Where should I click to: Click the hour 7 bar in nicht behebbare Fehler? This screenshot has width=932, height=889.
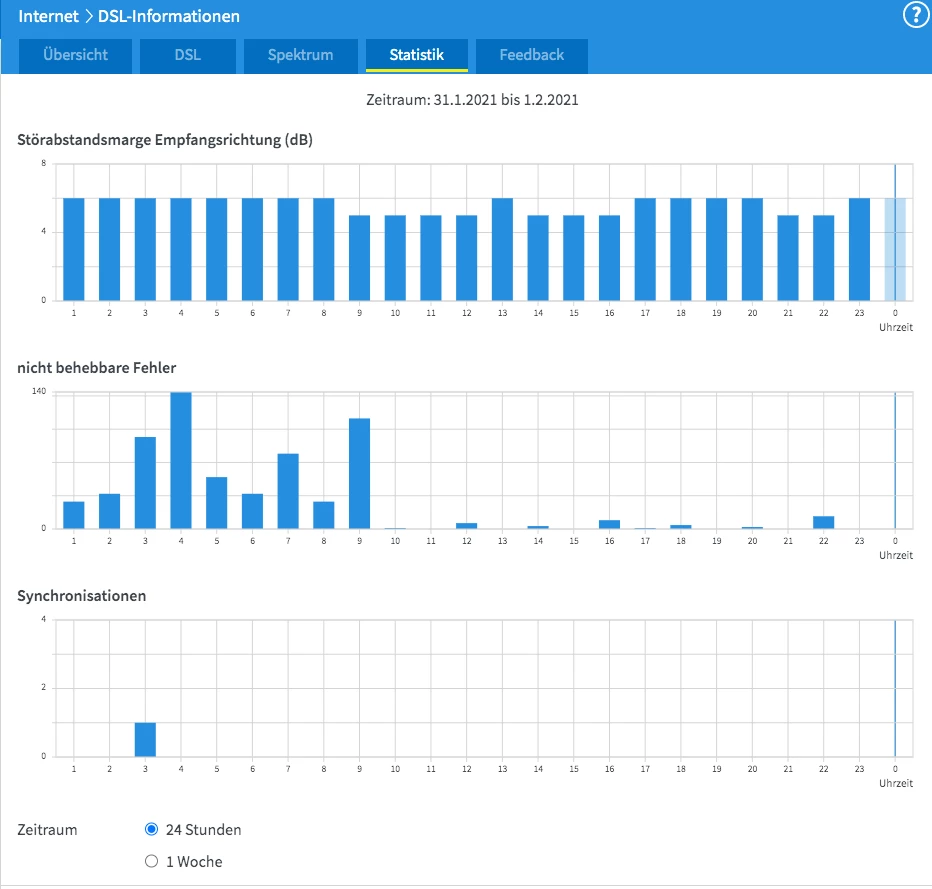(288, 491)
